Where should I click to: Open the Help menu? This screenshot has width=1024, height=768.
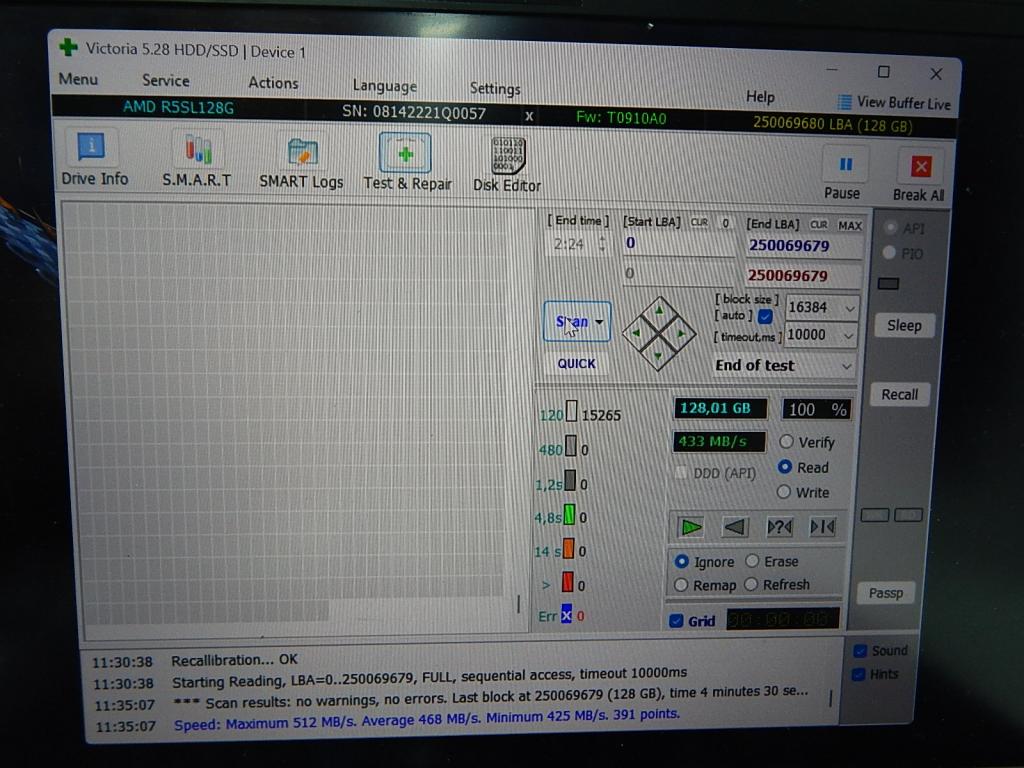coord(760,97)
